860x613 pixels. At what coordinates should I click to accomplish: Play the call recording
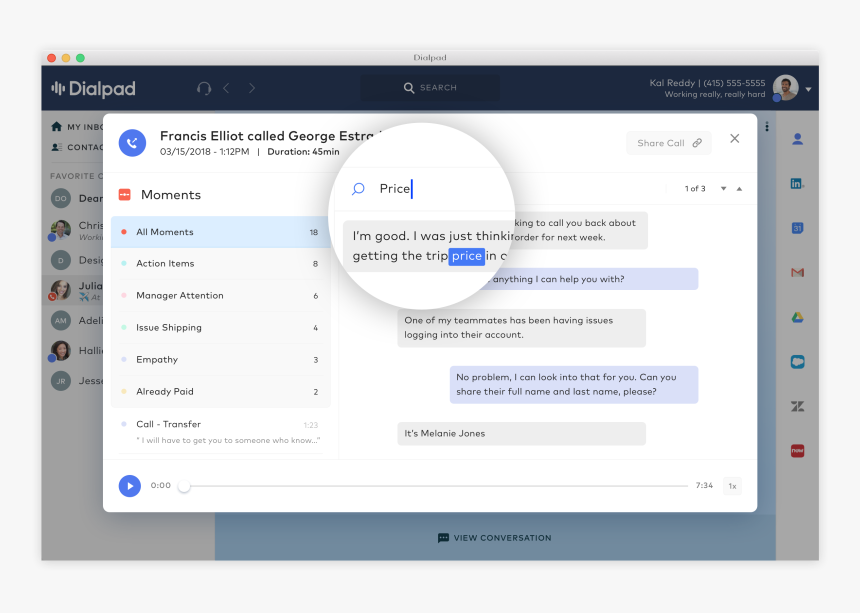tap(129, 486)
